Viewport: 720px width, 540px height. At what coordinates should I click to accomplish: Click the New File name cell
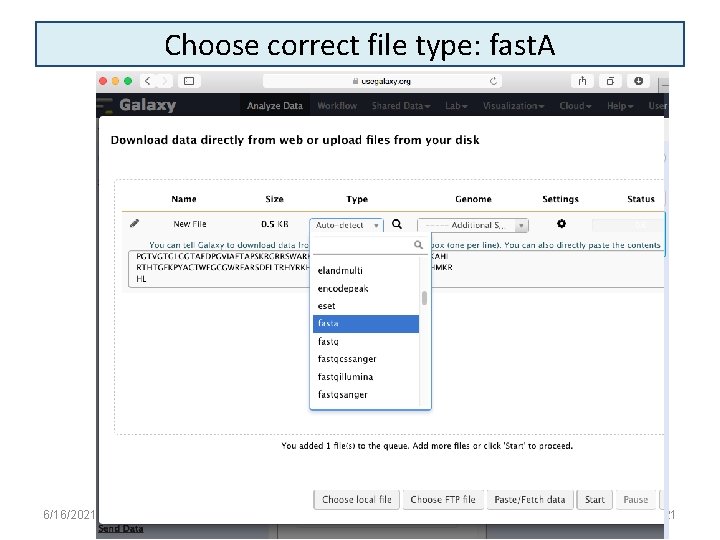tap(190, 224)
